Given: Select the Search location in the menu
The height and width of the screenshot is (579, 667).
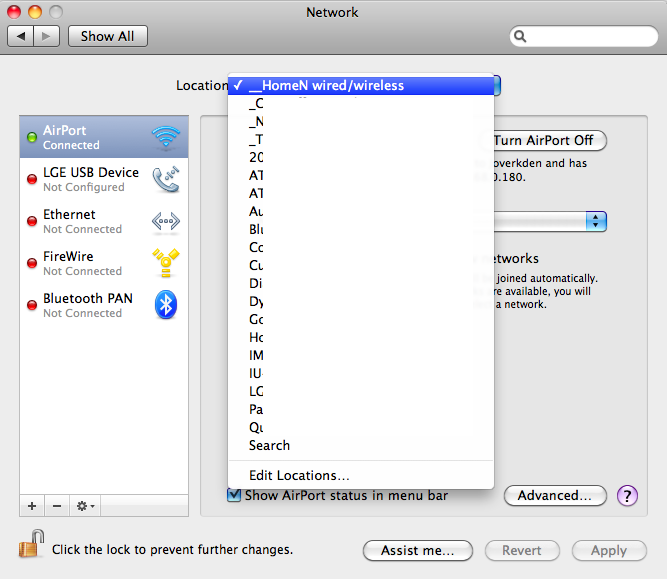Looking at the screenshot, I should 361,445.
